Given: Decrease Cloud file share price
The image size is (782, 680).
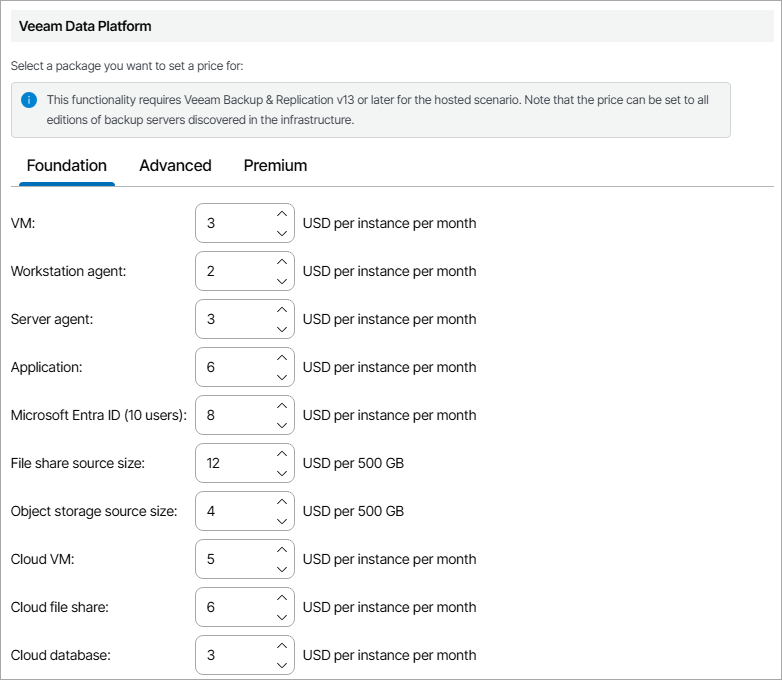Looking at the screenshot, I should pyautogui.click(x=281, y=618).
